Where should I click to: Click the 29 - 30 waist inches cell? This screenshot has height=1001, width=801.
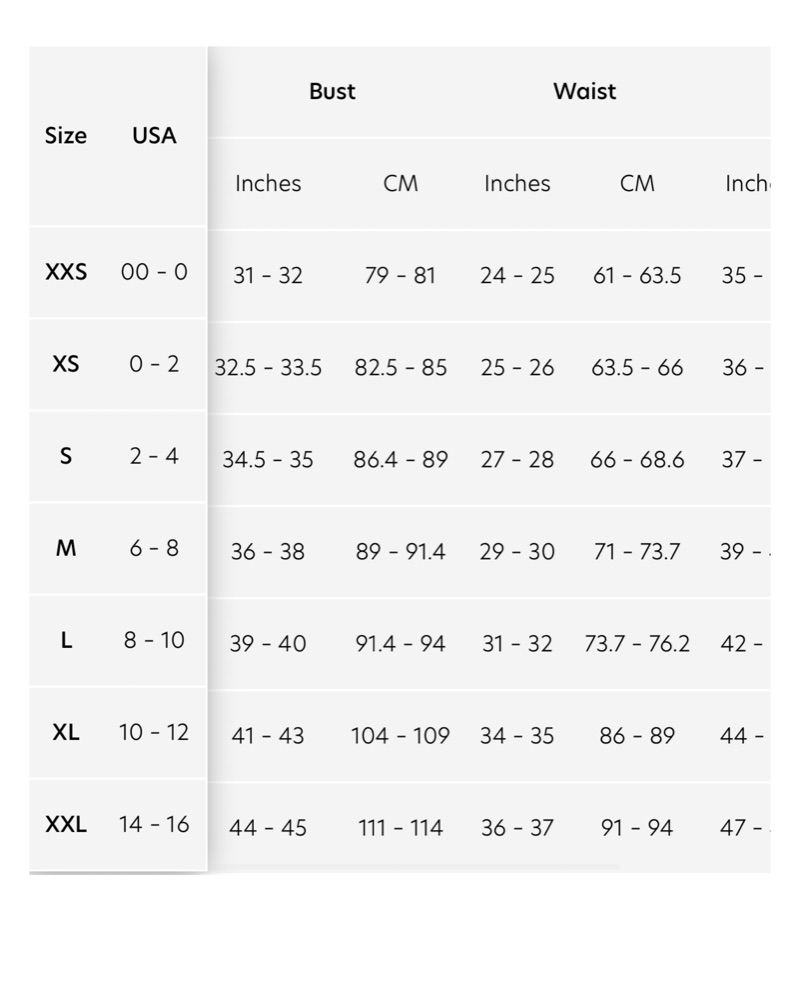coord(517,552)
